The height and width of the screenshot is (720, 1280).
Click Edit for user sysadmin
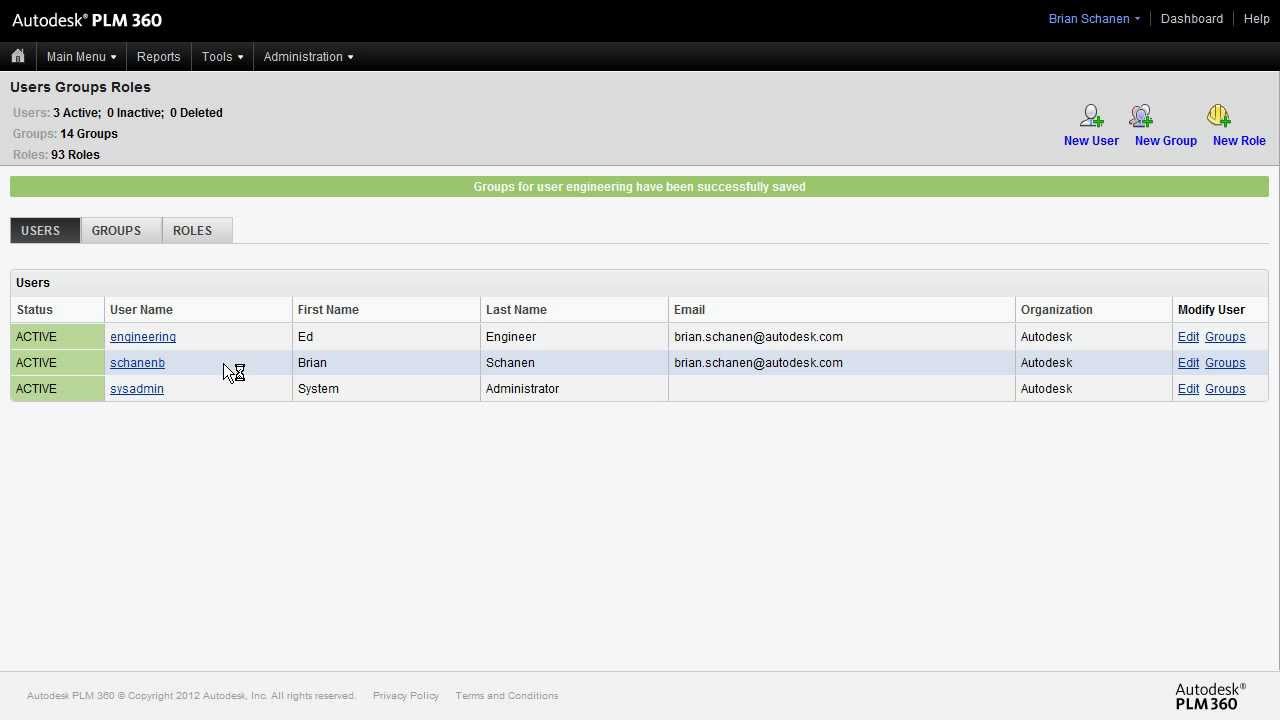[1188, 389]
